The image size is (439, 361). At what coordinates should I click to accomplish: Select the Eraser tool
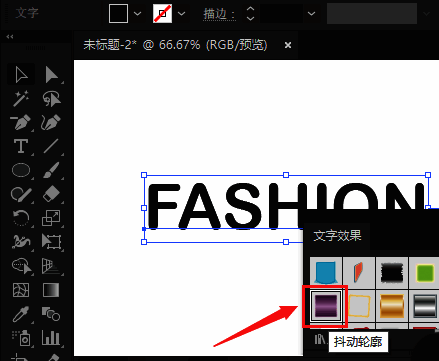[x=51, y=194]
